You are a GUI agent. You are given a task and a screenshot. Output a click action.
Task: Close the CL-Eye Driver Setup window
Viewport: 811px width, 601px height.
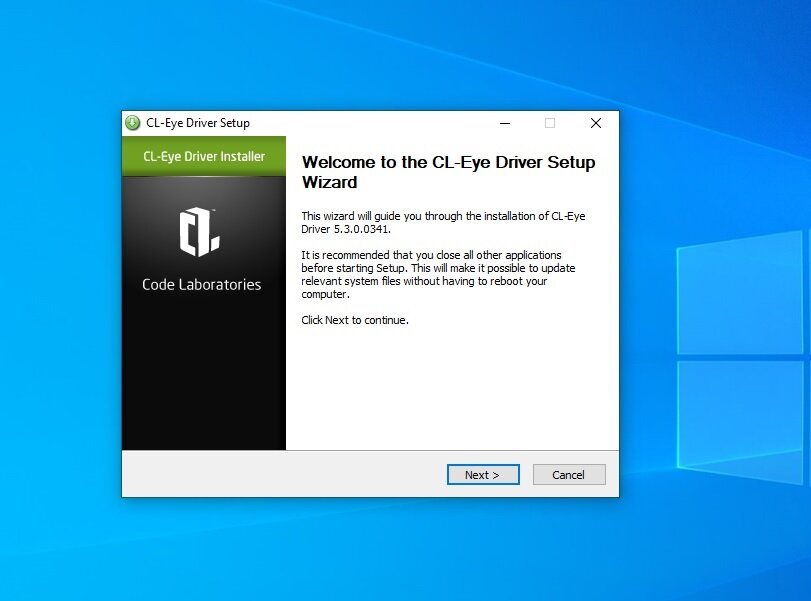(596, 123)
